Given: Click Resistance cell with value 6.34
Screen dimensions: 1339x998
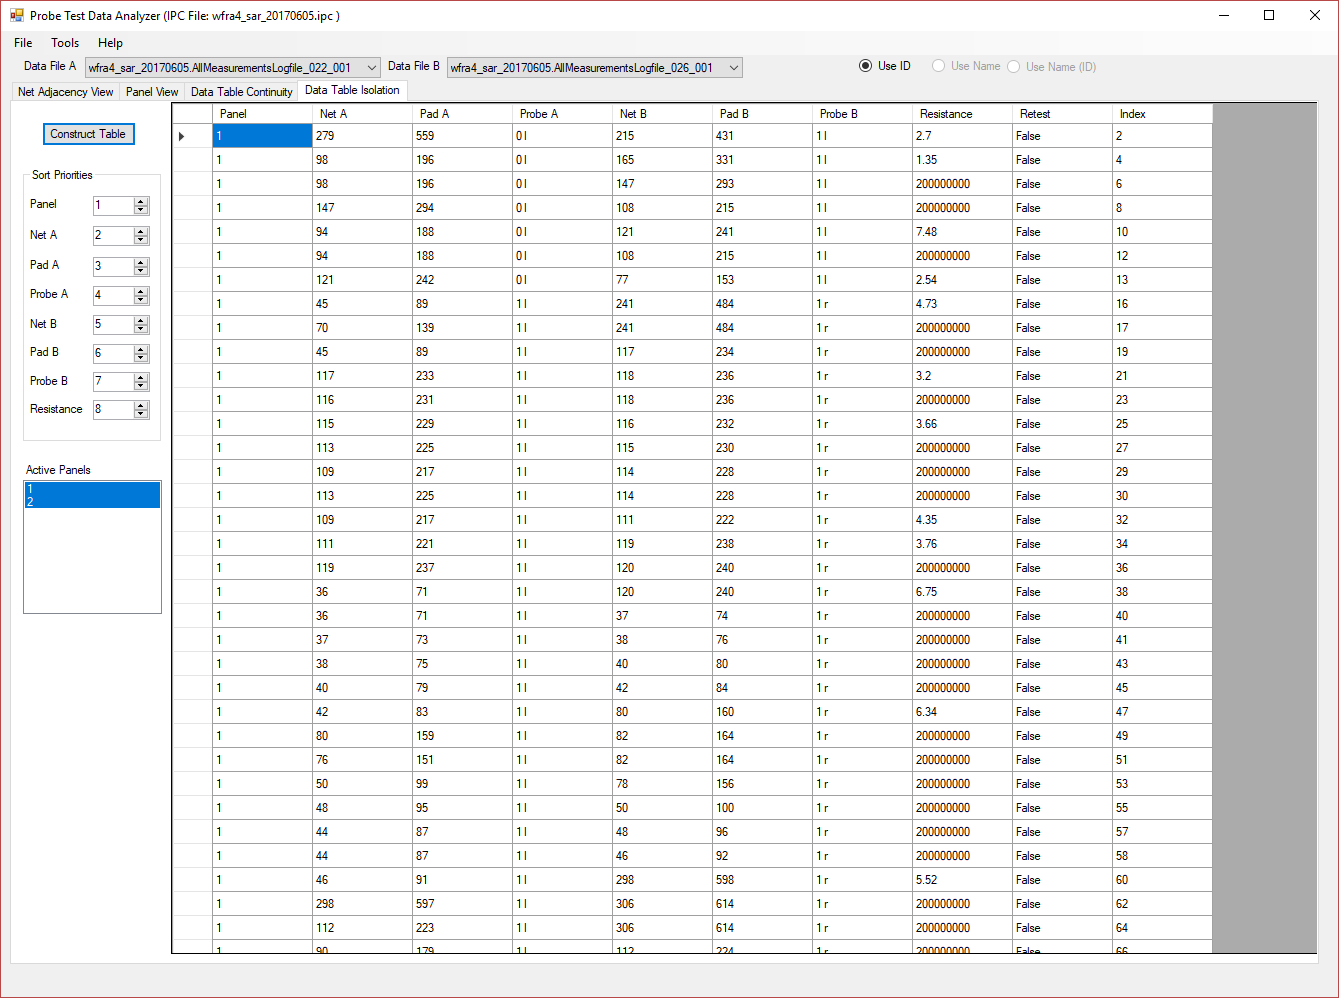Looking at the screenshot, I should coord(962,712).
